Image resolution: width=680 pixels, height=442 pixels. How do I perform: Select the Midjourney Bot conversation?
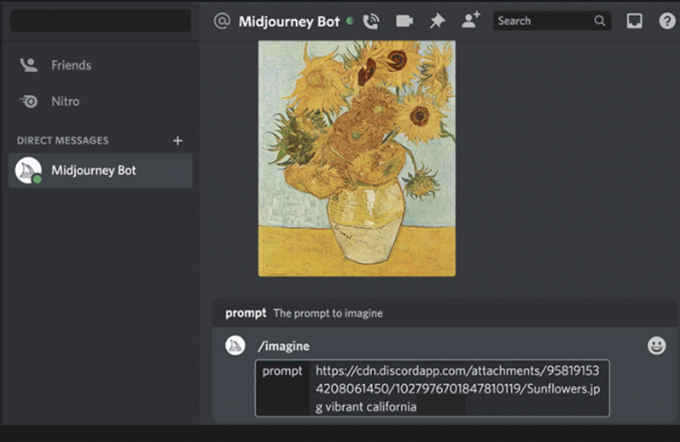[101, 170]
